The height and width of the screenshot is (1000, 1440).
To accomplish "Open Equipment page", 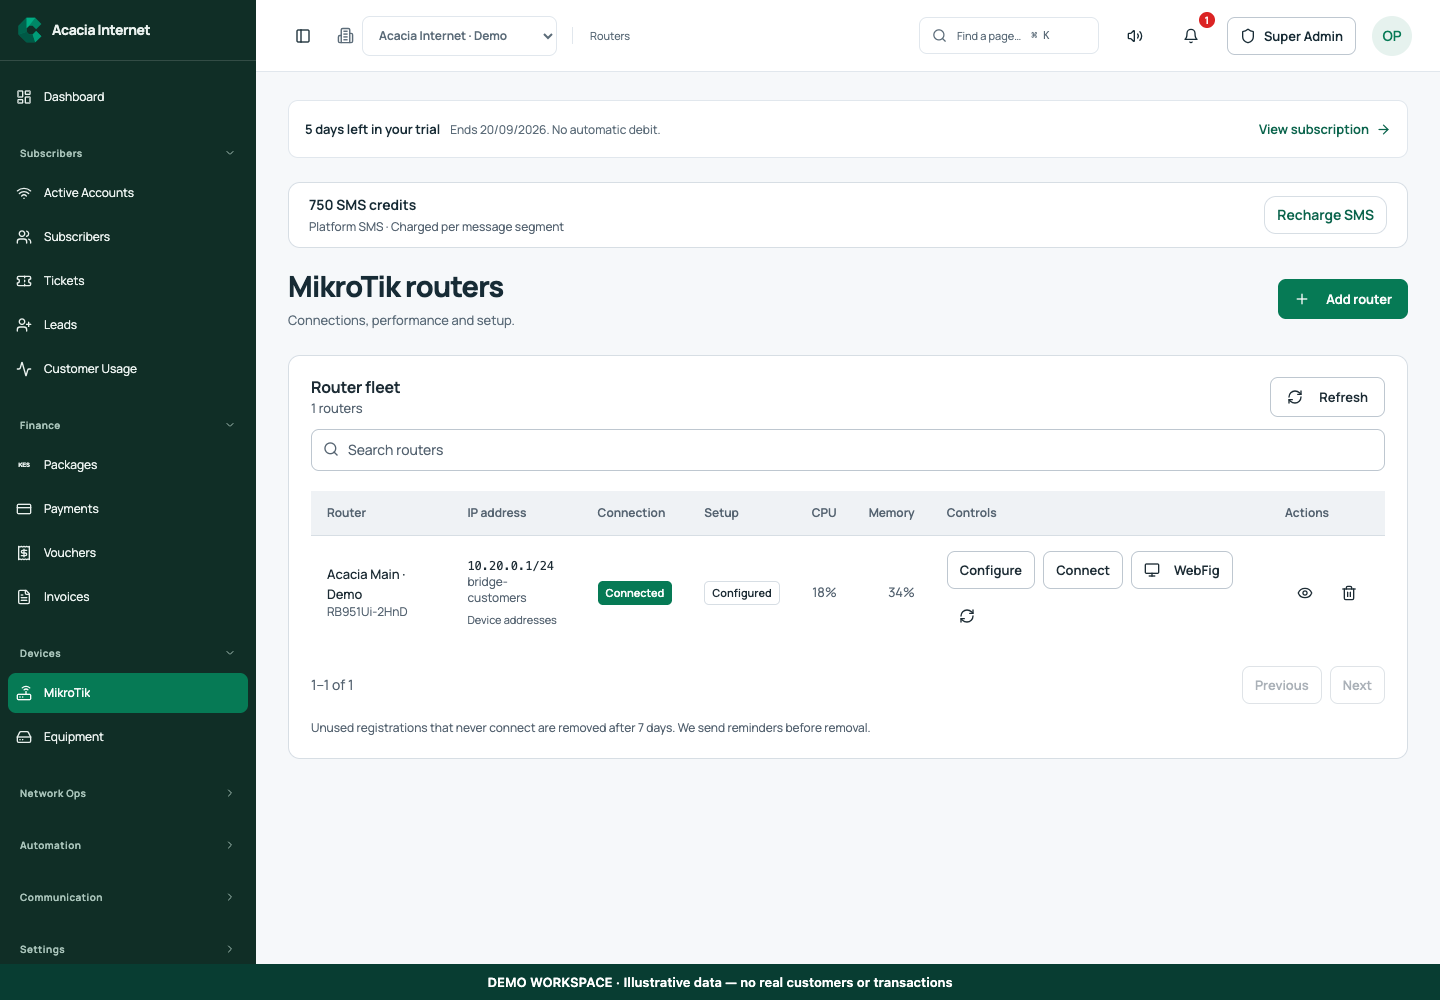I will tap(128, 737).
